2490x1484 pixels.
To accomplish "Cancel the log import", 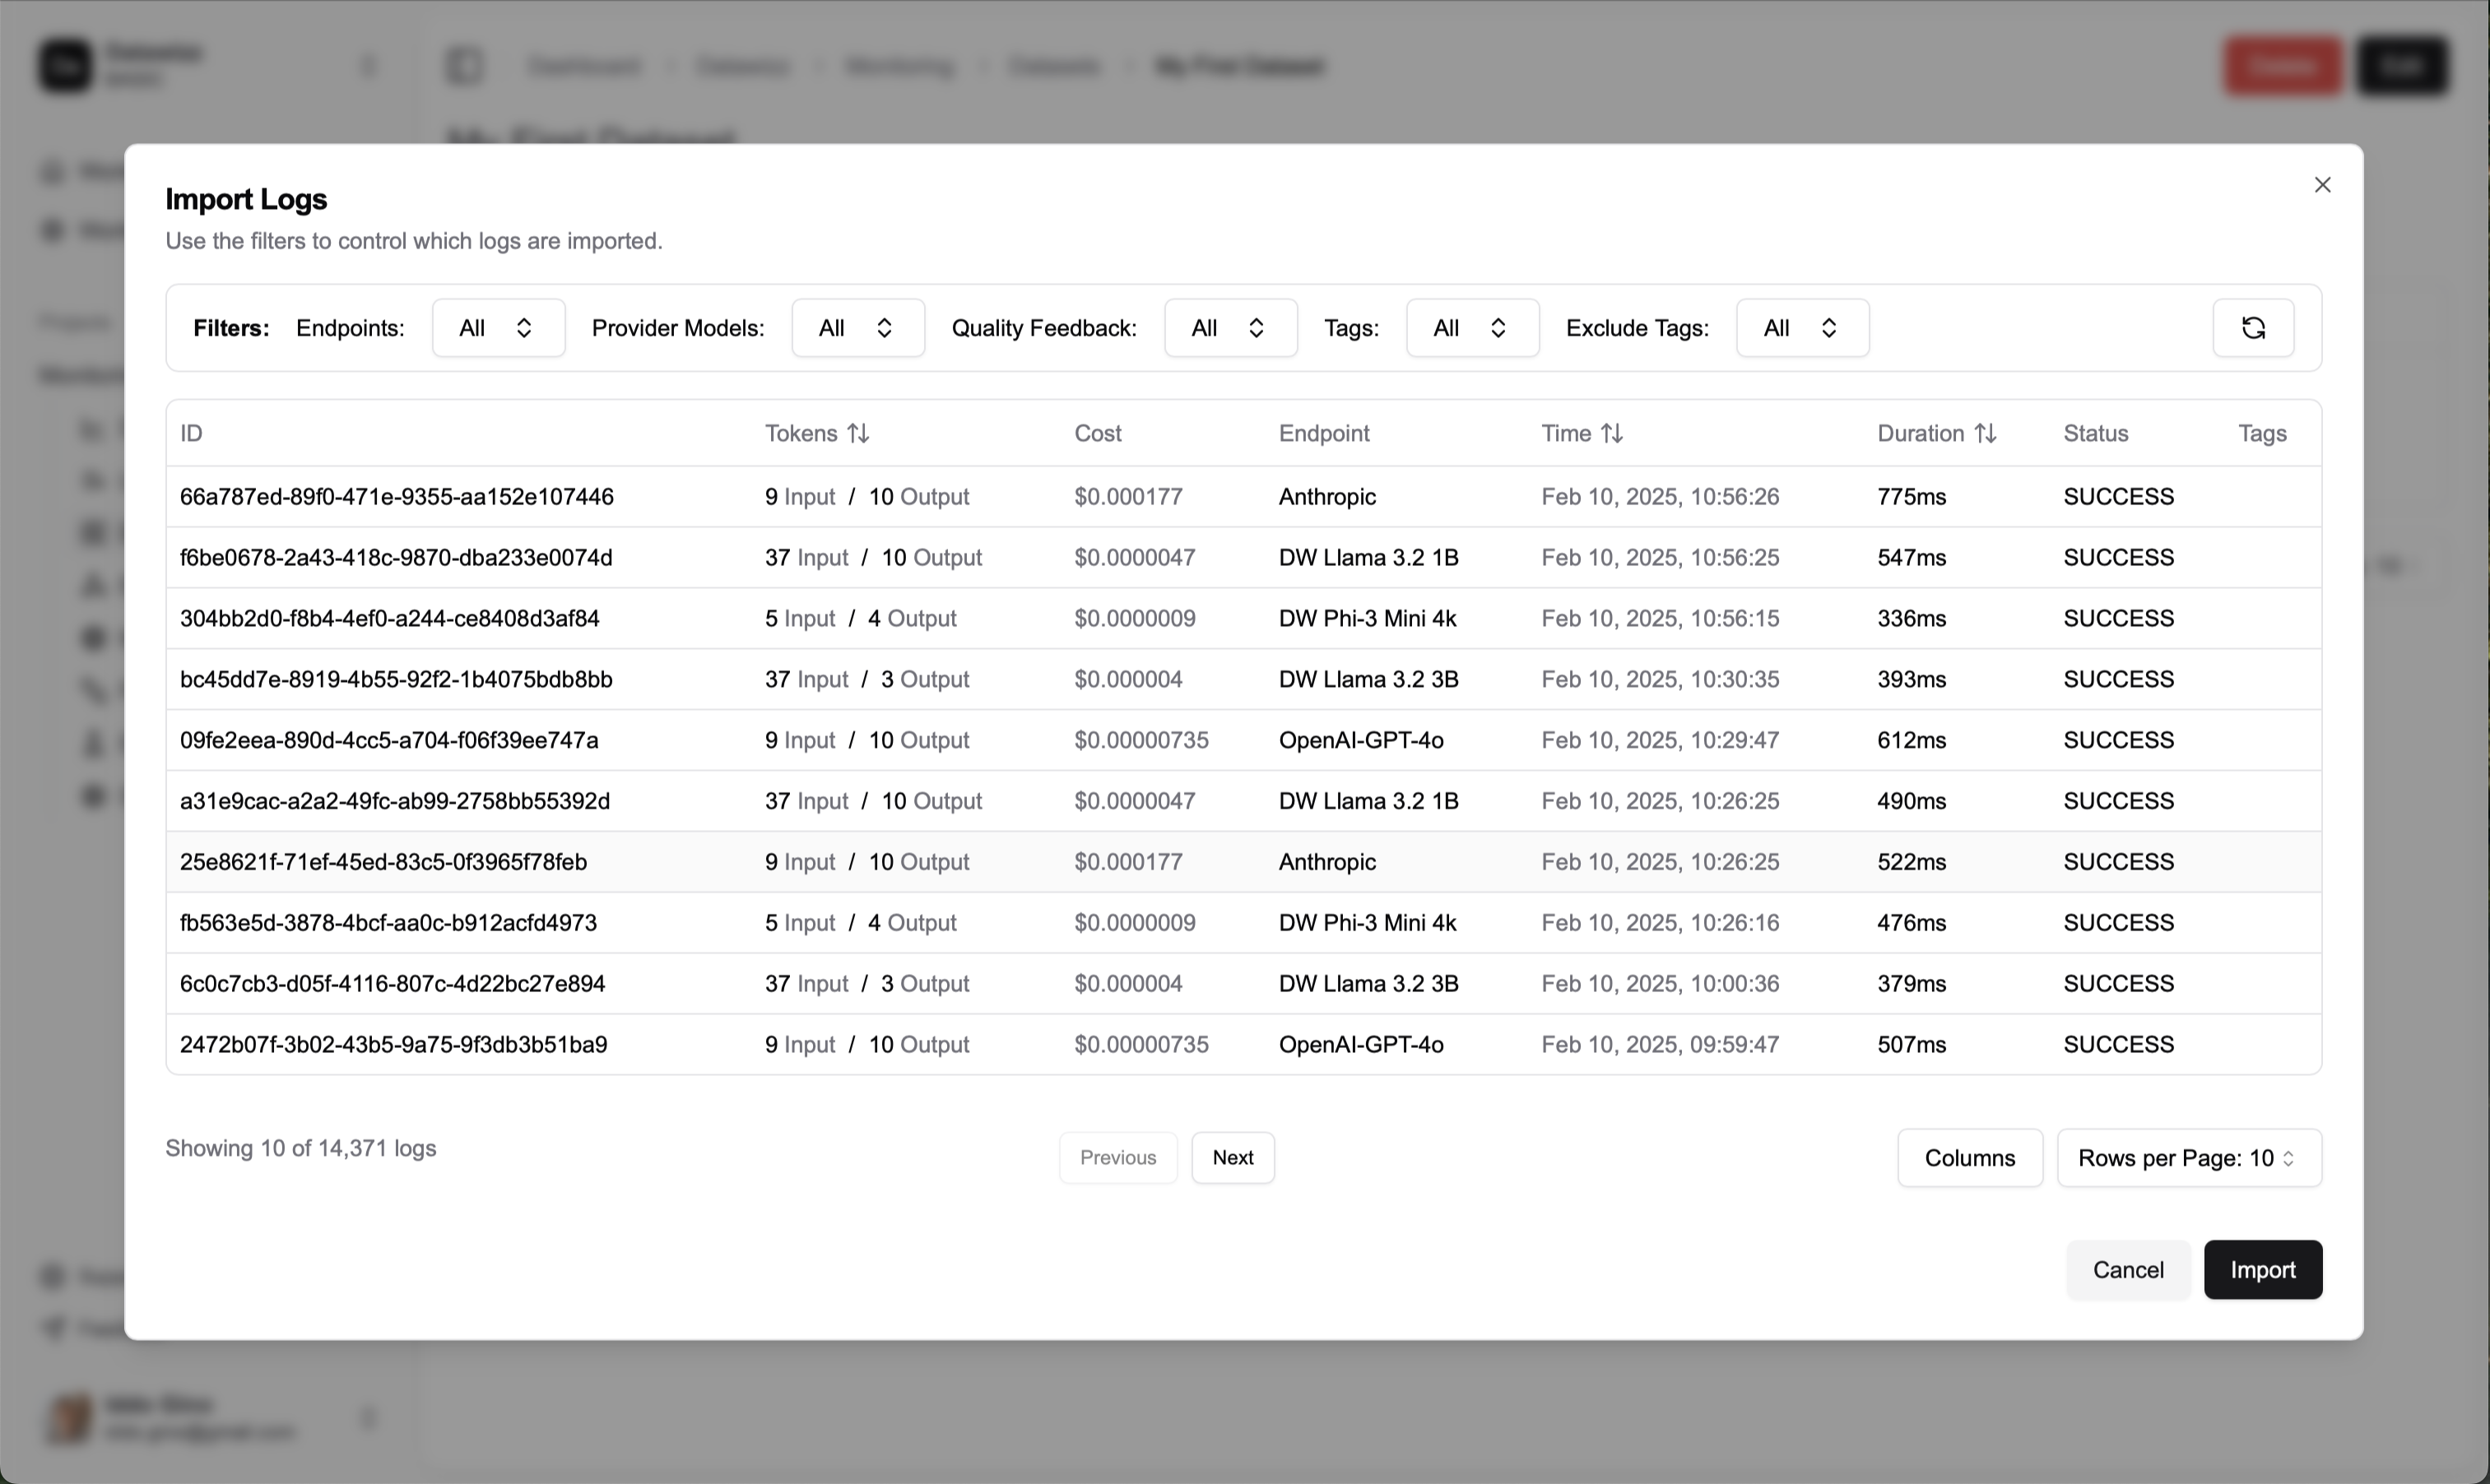I will click(x=2128, y=1270).
